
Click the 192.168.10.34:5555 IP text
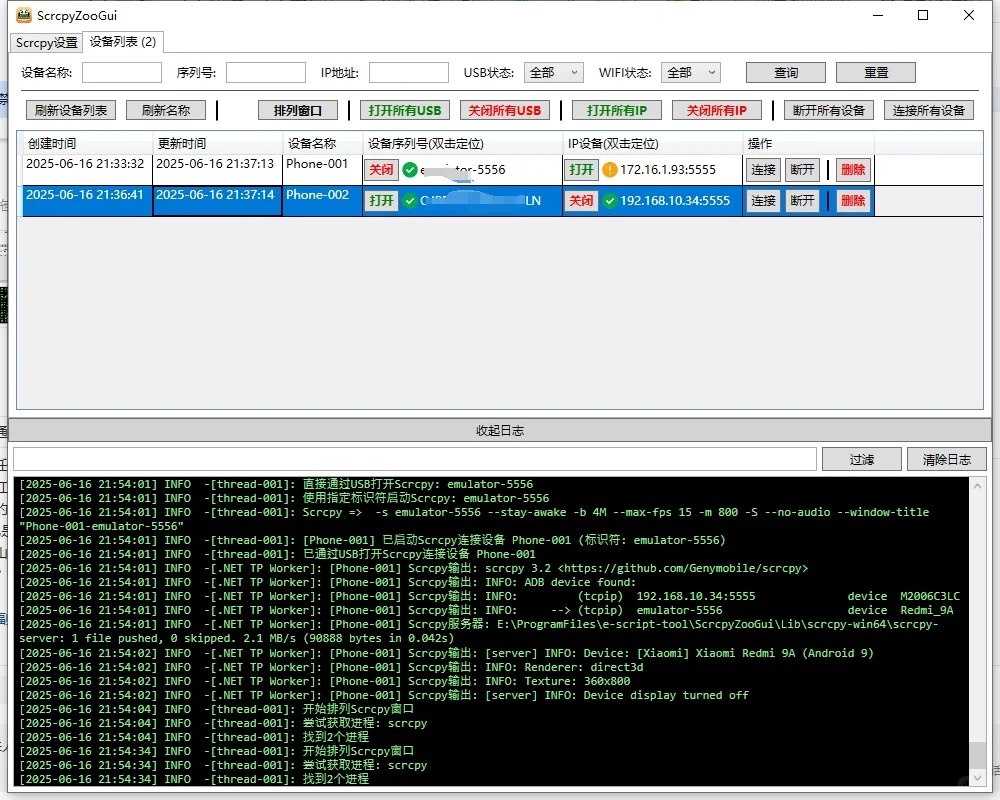pyautogui.click(x=675, y=200)
